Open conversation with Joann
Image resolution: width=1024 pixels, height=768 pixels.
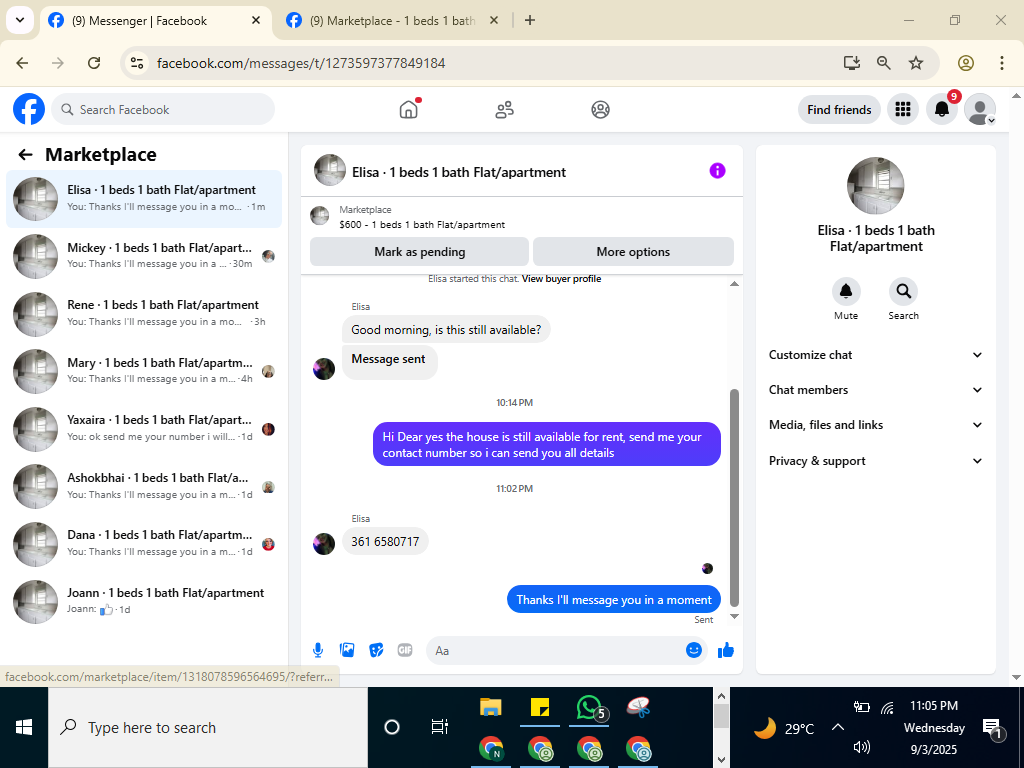click(144, 601)
